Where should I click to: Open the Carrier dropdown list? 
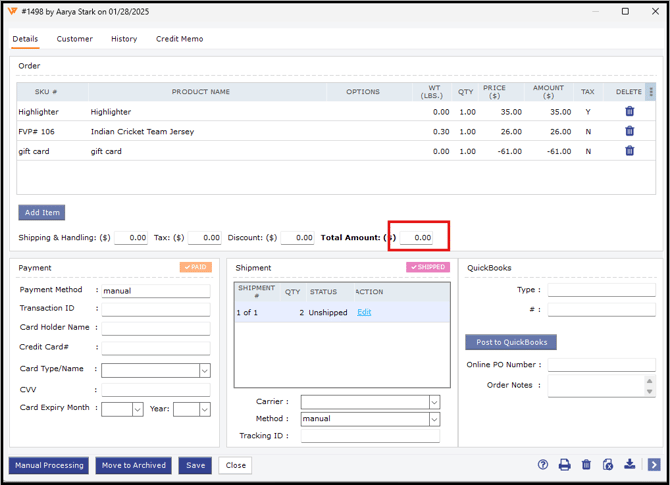[434, 402]
